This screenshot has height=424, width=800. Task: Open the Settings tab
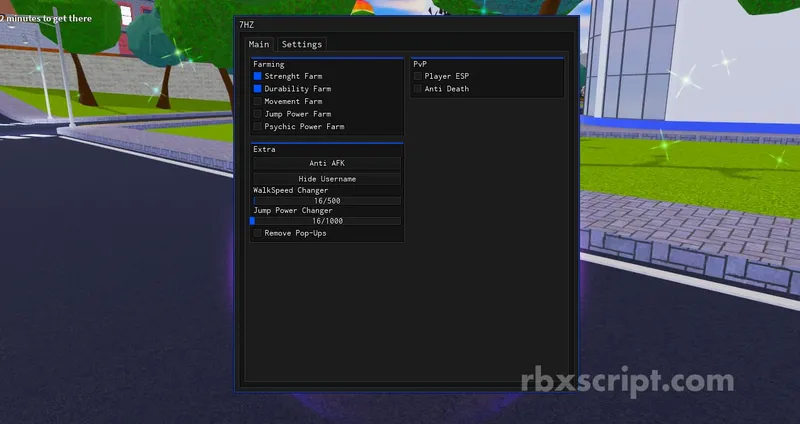pyautogui.click(x=302, y=44)
